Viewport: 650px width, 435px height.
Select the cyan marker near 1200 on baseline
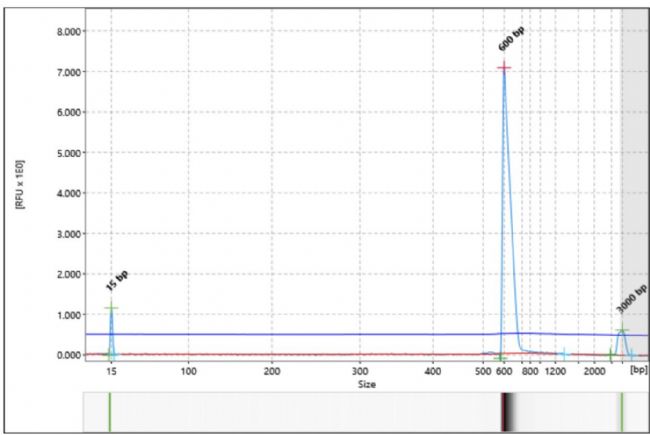coord(563,354)
